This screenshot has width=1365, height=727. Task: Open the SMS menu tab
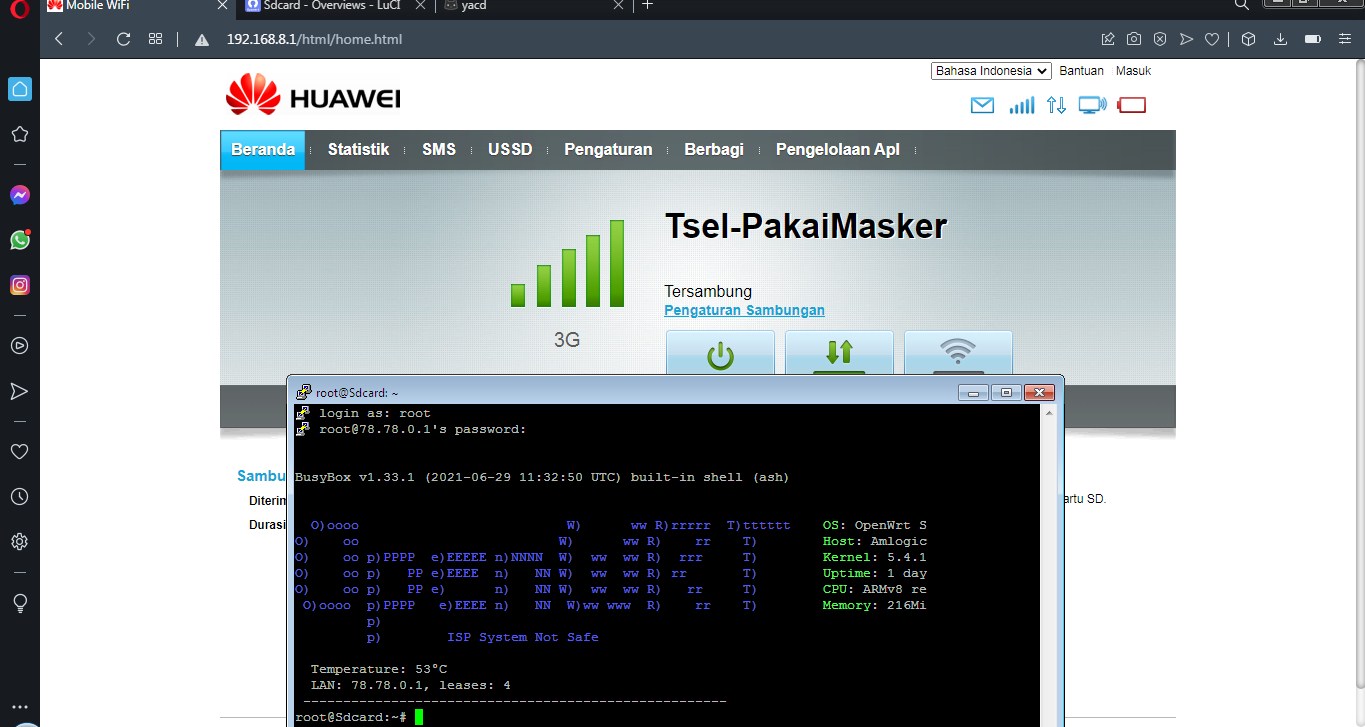[x=439, y=150]
